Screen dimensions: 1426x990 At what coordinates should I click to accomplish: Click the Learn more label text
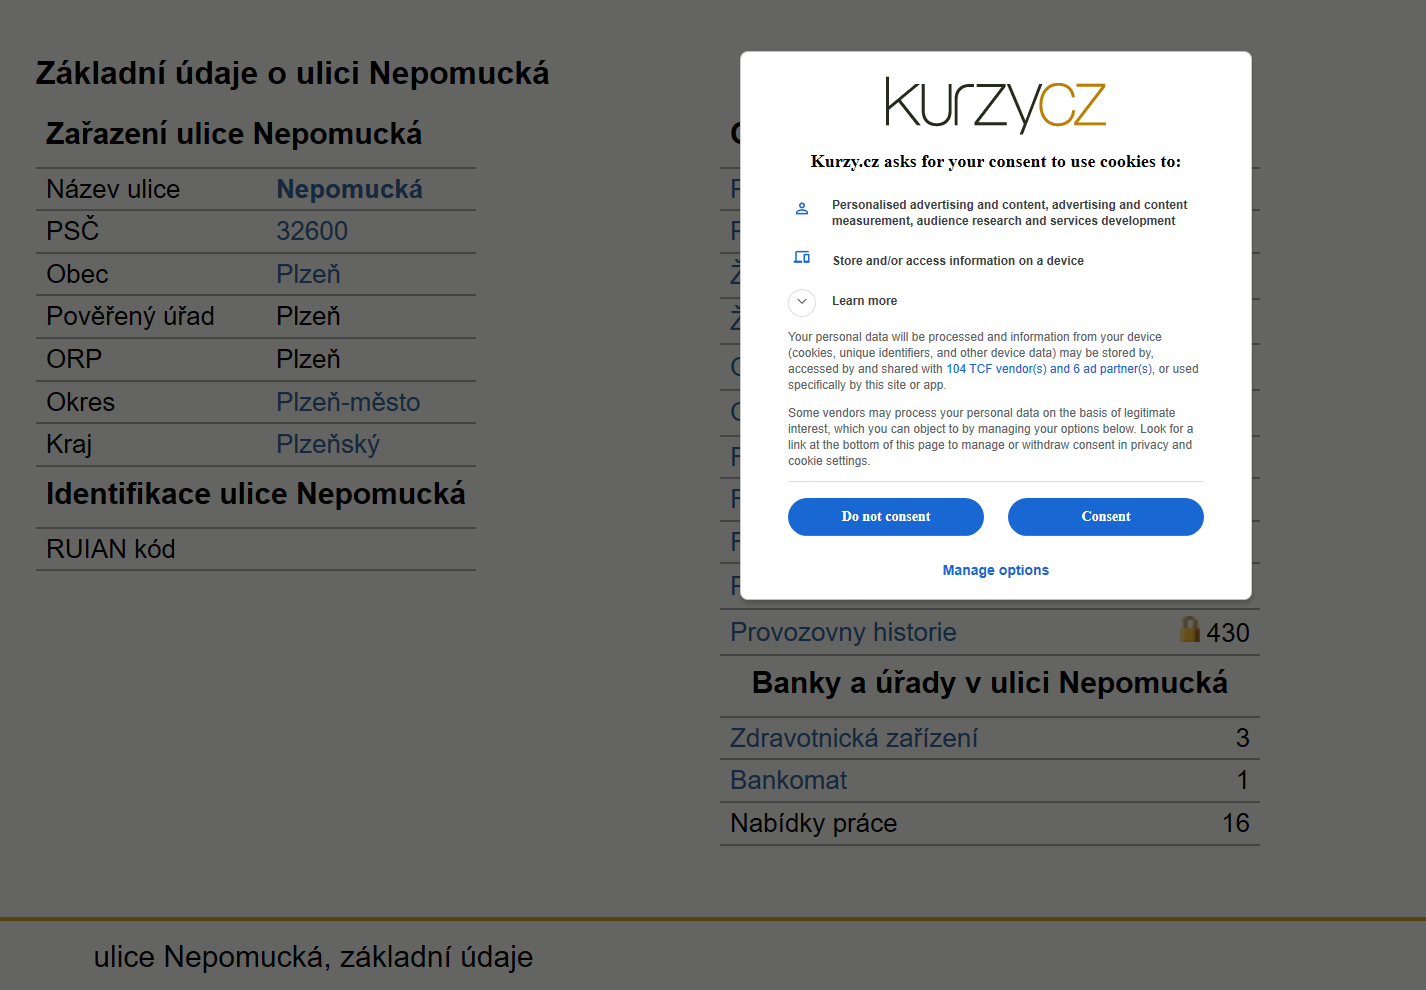point(864,301)
